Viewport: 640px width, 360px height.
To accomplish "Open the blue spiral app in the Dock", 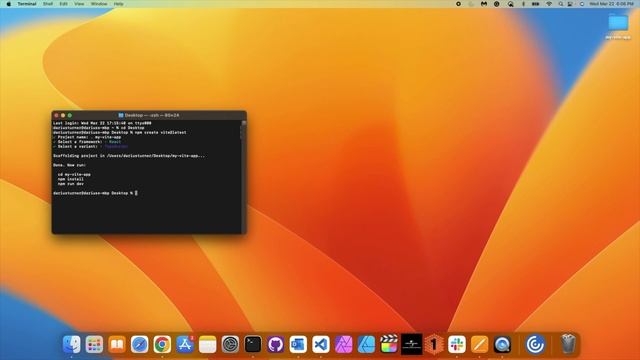I will pos(535,344).
